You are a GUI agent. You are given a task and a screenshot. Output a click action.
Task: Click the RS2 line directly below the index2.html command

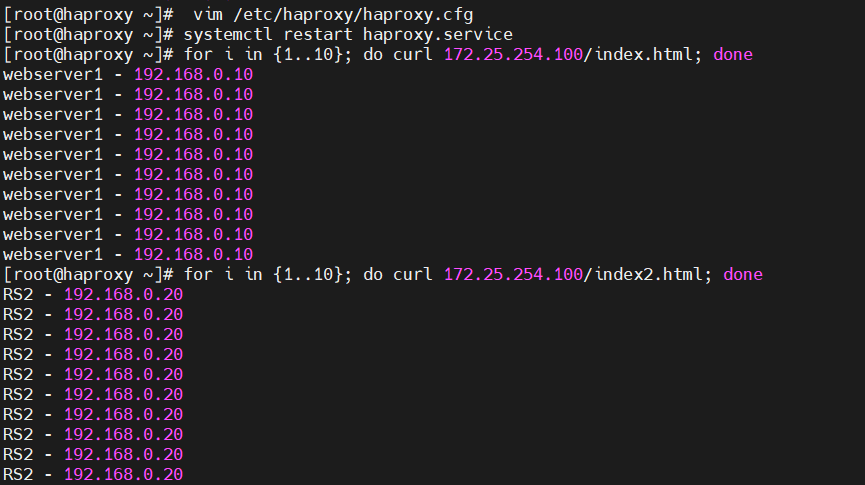(93, 294)
